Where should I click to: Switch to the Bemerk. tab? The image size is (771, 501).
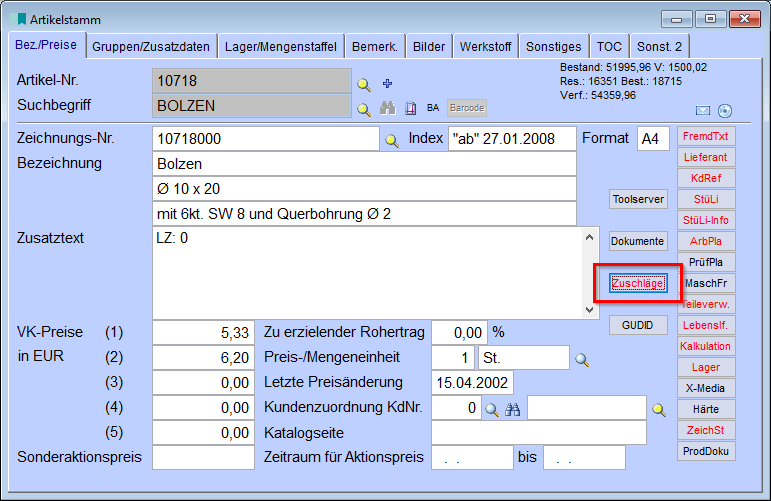coord(375,47)
